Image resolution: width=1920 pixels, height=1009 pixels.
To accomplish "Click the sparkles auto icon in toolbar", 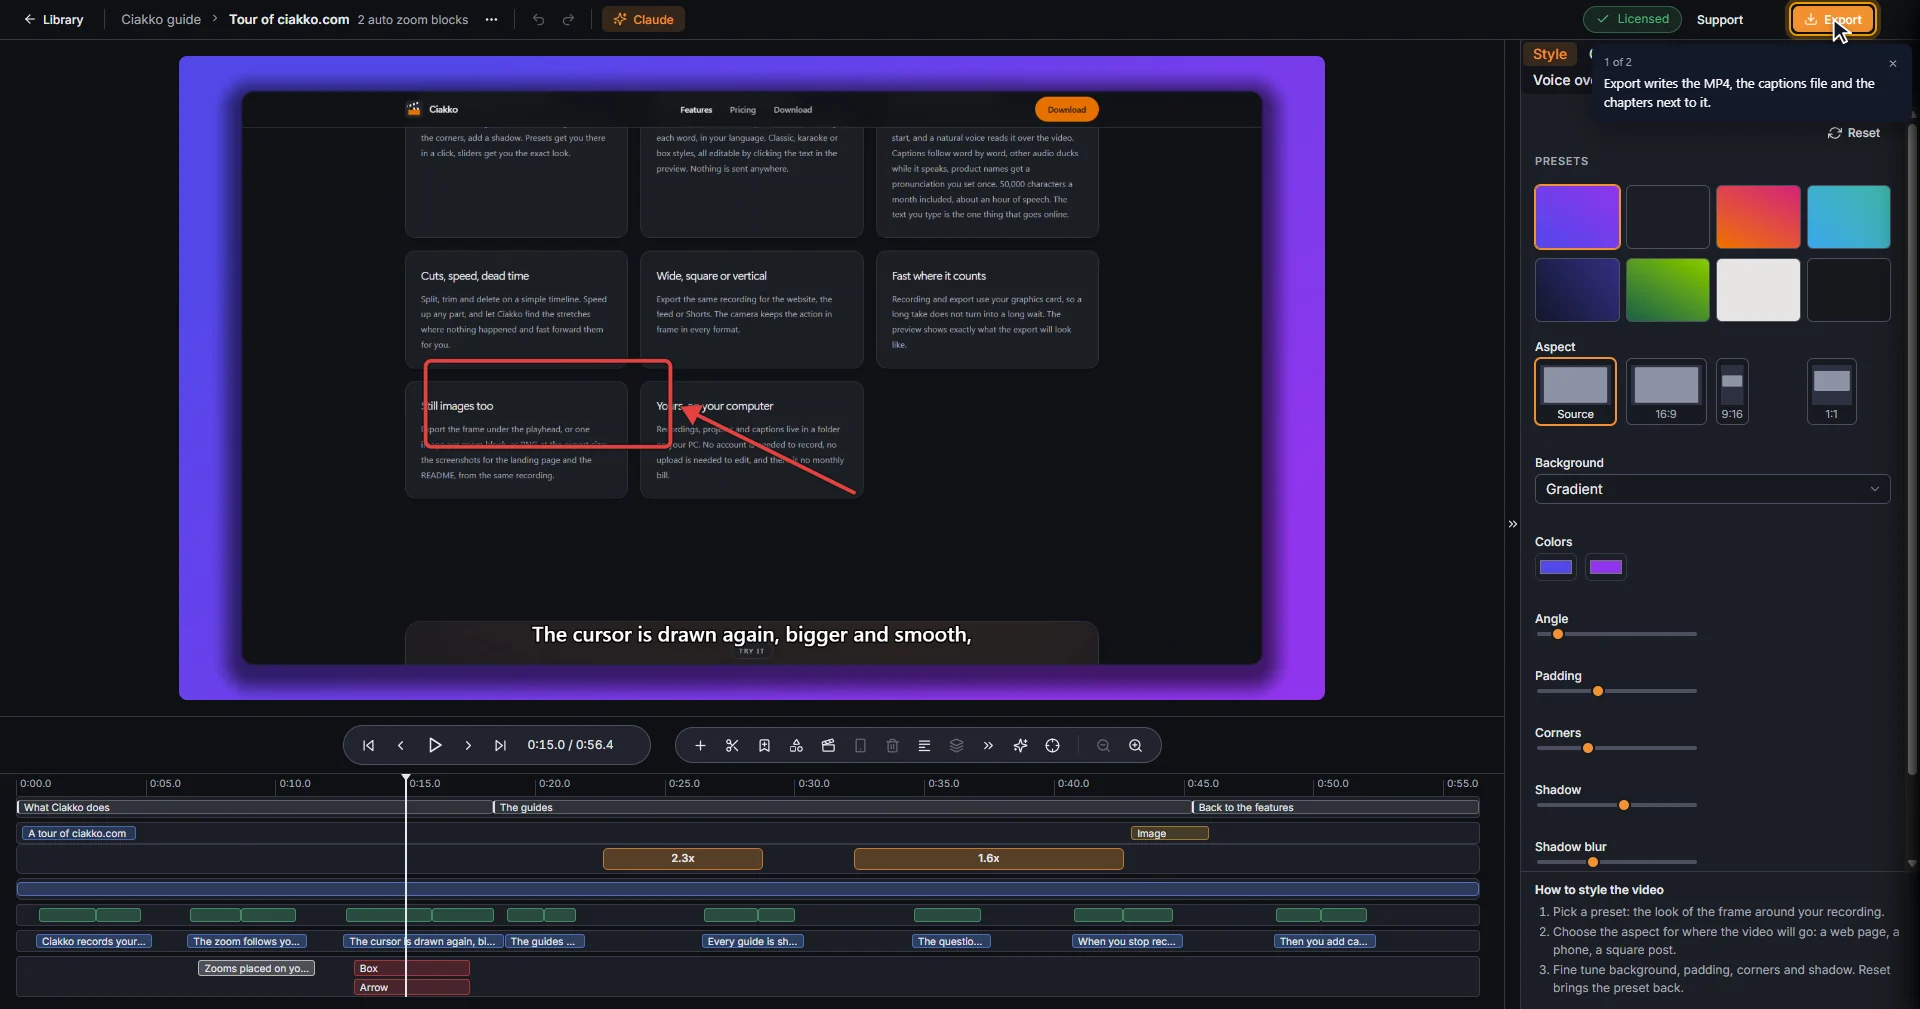I will click(1020, 745).
